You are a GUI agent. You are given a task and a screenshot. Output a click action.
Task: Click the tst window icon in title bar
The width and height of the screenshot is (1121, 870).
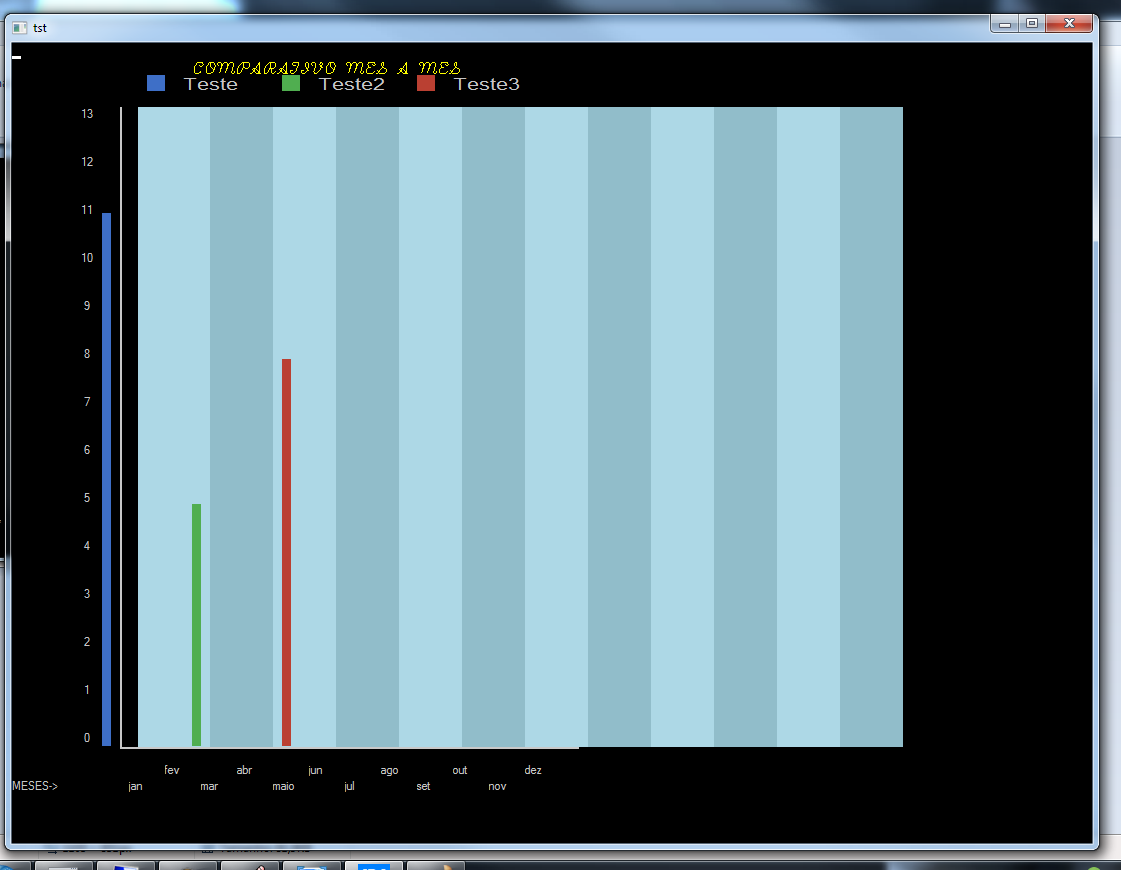pos(20,28)
